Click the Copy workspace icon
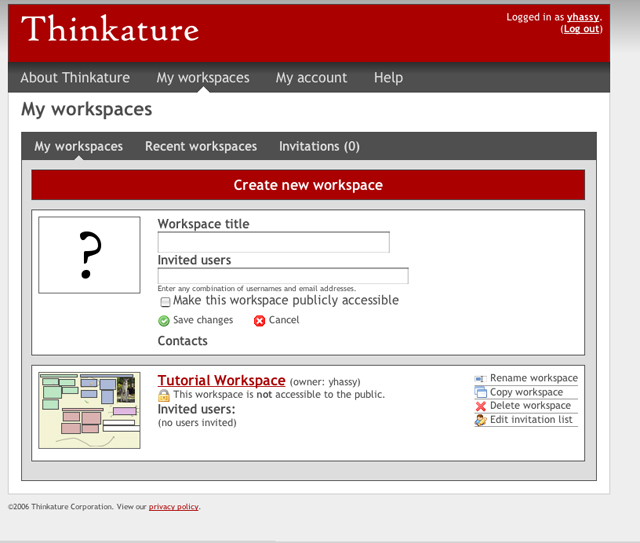The width and height of the screenshot is (640, 543). (480, 392)
